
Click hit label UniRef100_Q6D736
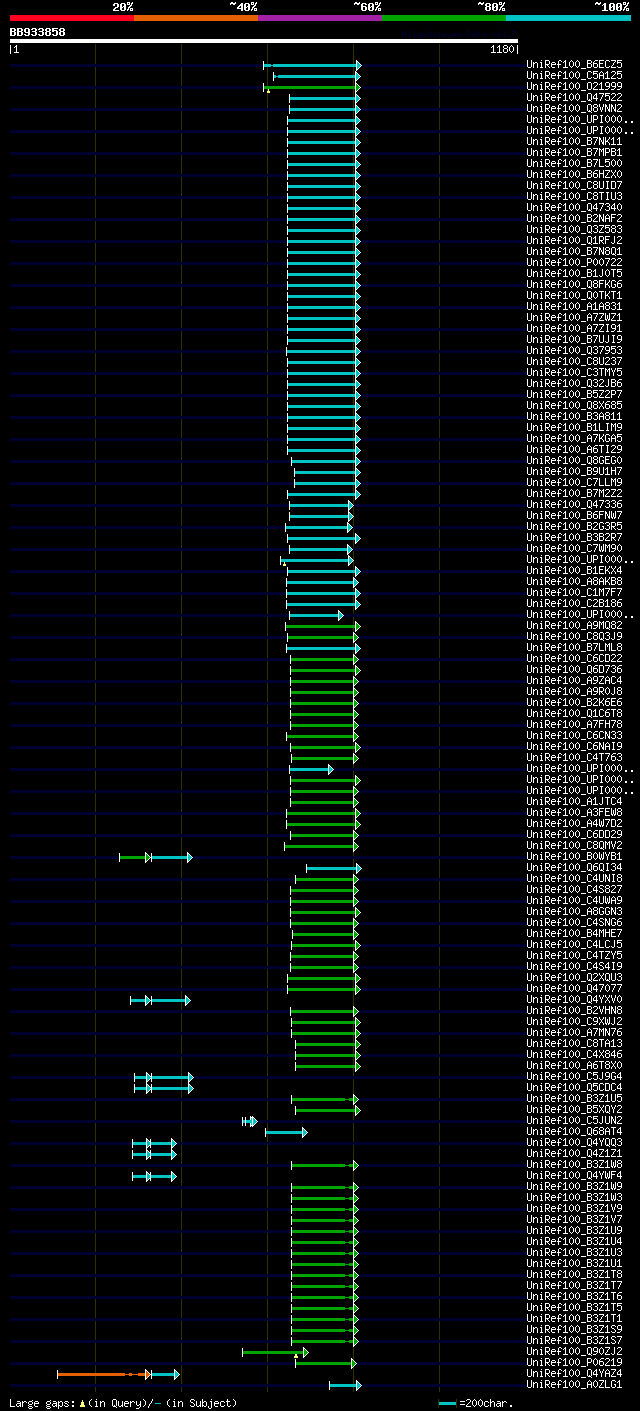[574, 669]
